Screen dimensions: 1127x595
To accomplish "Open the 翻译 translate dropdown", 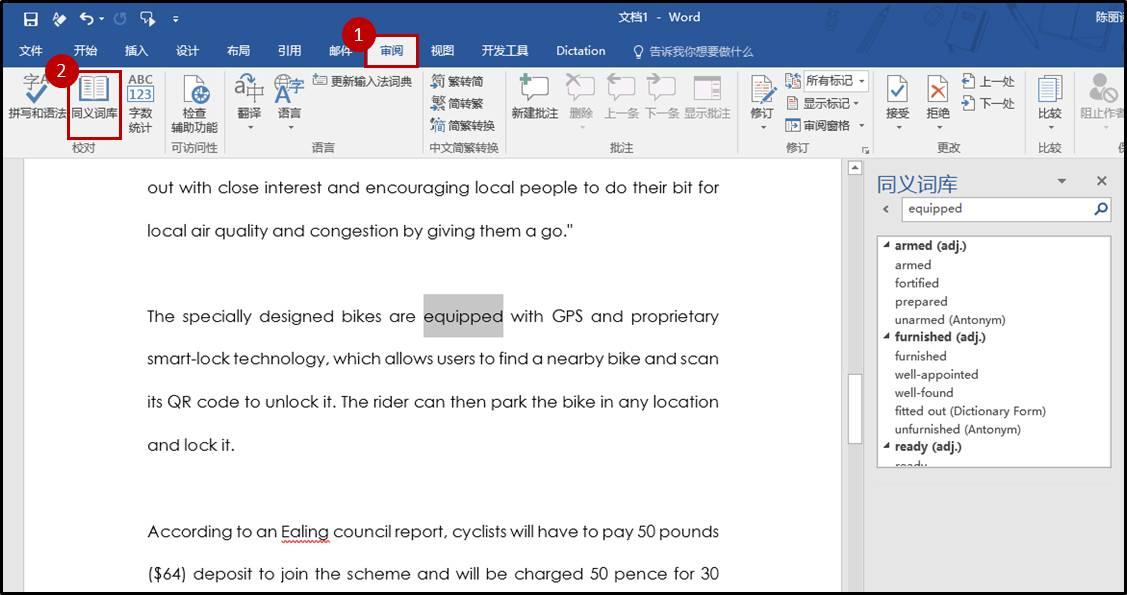I will pyautogui.click(x=249, y=102).
